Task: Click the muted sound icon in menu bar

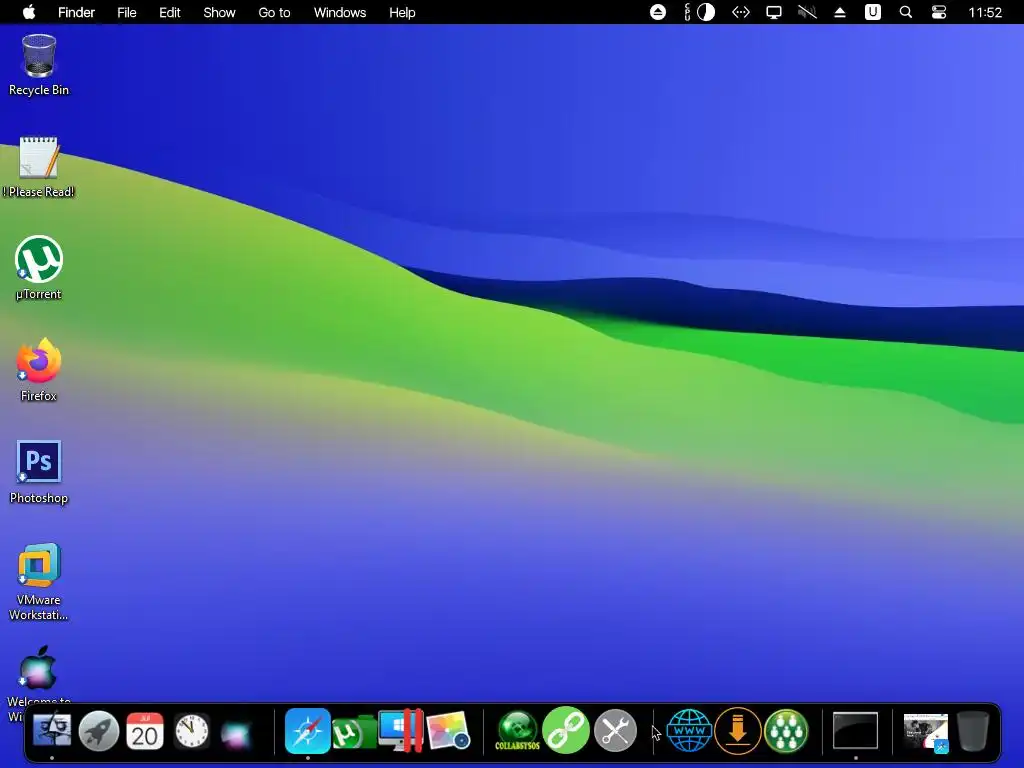Action: [x=807, y=12]
